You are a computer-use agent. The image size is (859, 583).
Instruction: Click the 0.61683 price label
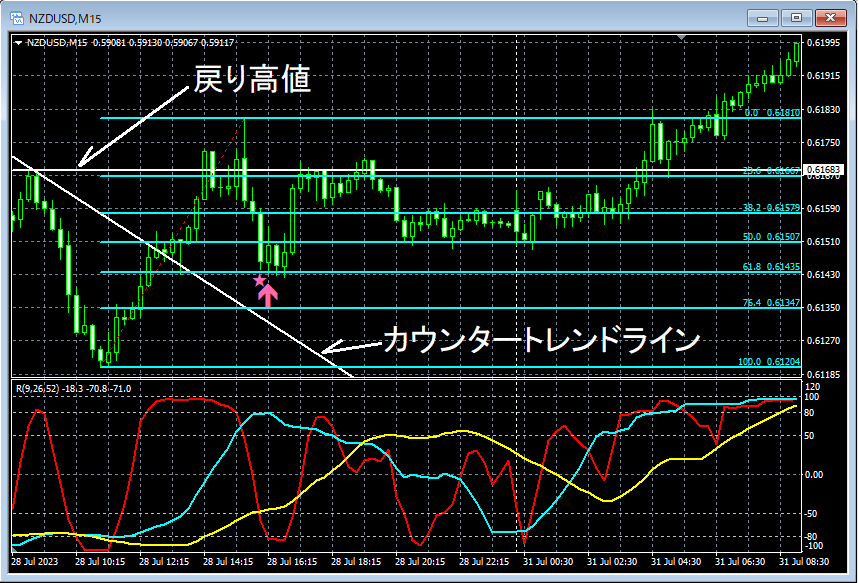(x=824, y=170)
